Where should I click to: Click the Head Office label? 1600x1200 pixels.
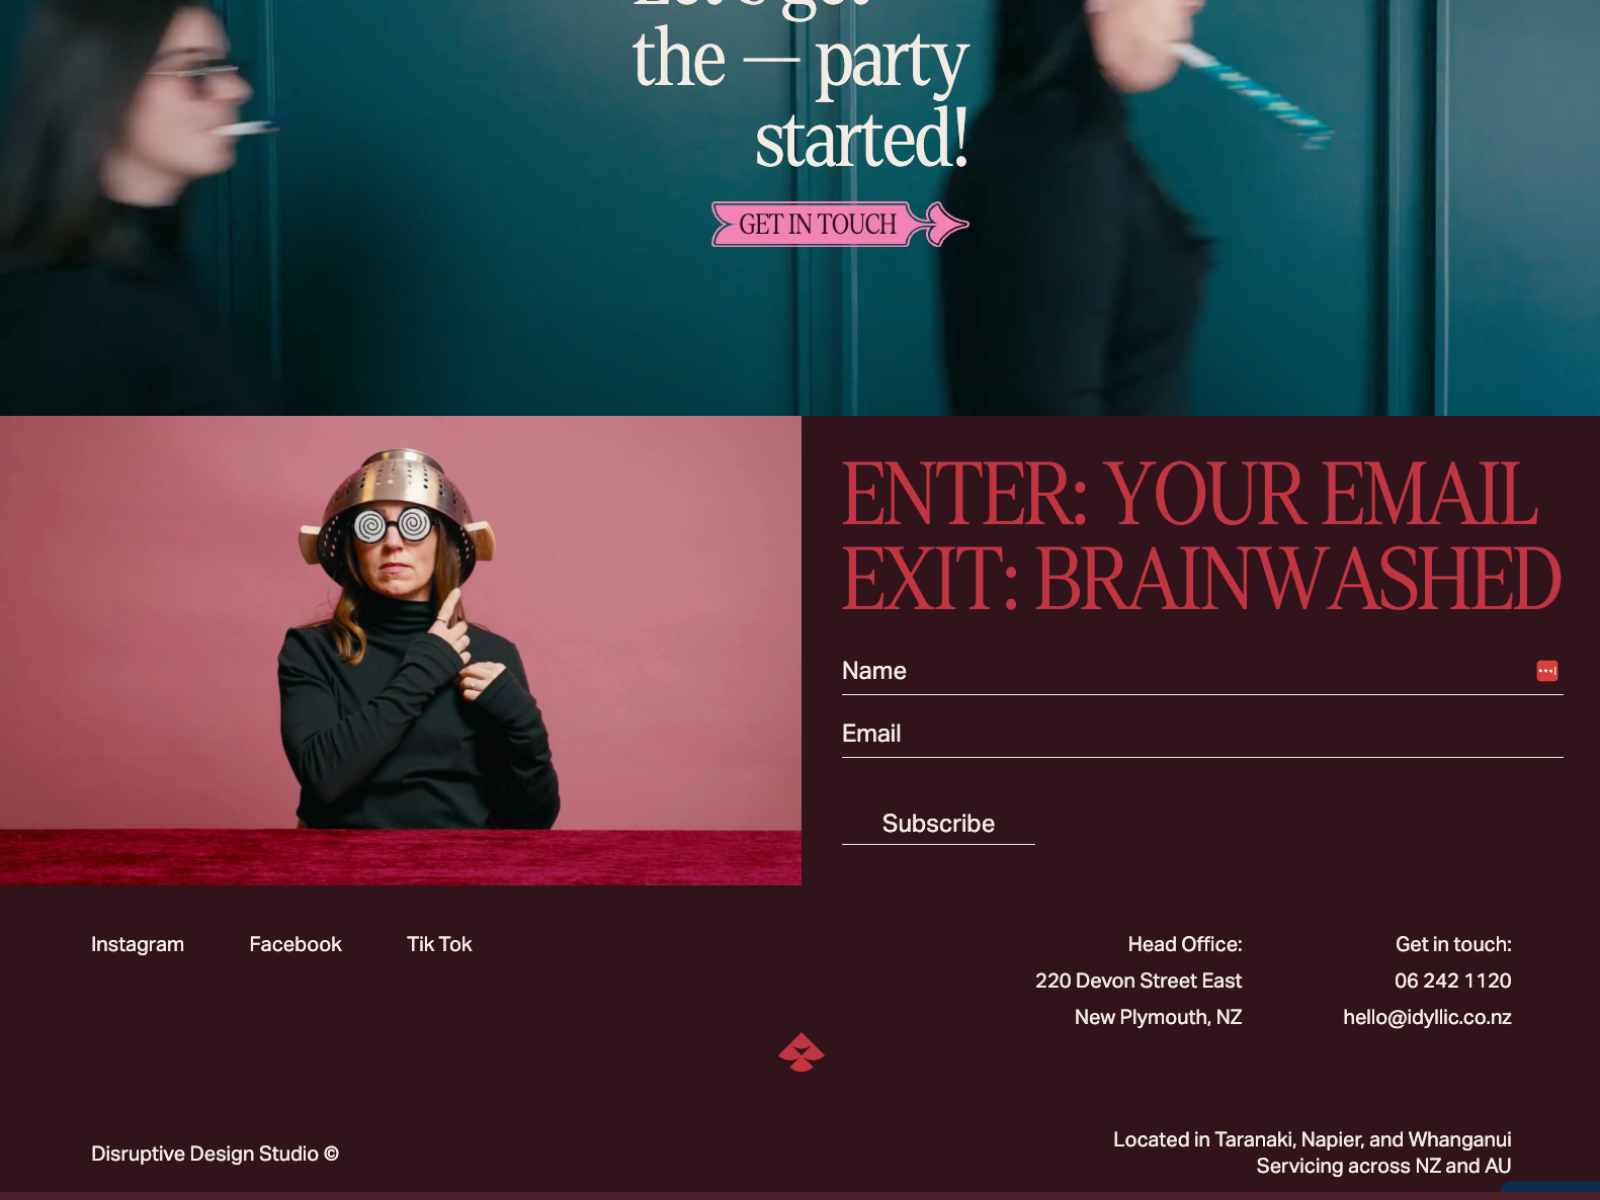click(1185, 944)
